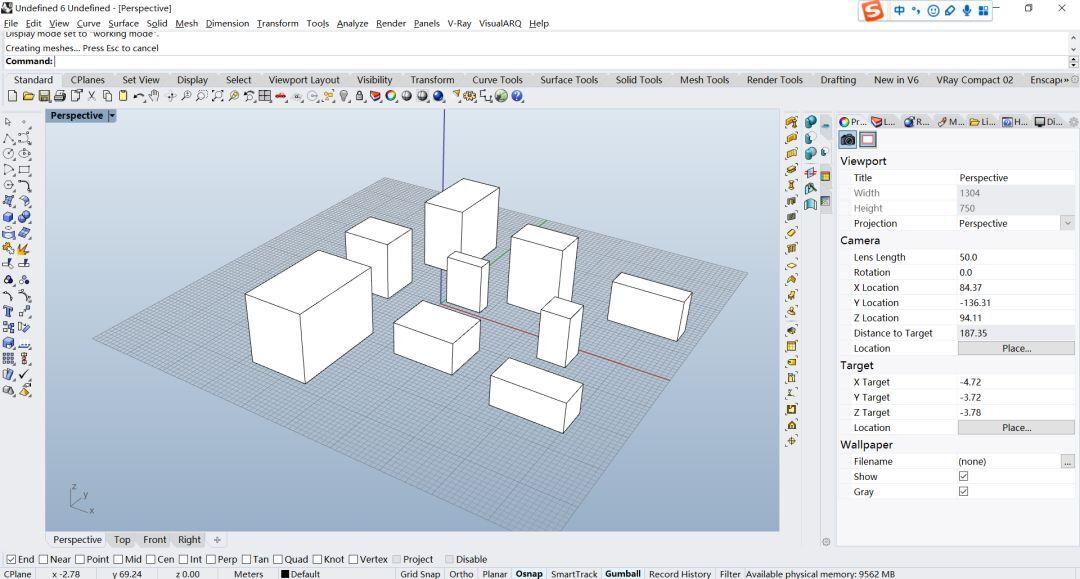Open the Projection dropdown in Viewport properties
The image size is (1080, 579).
1067,223
